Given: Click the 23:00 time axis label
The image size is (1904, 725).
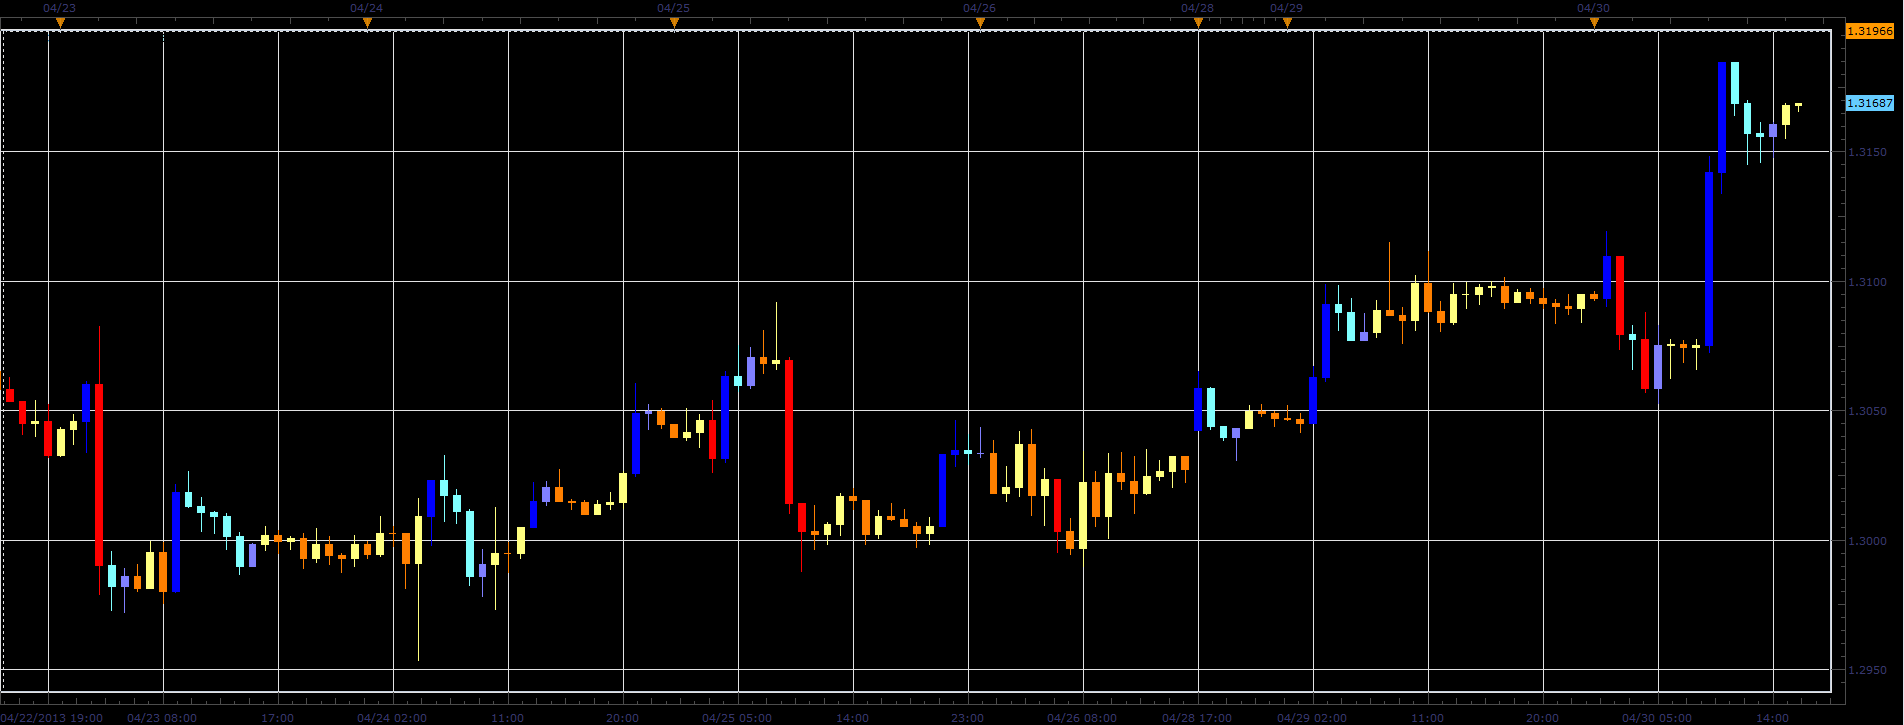Looking at the screenshot, I should click(x=967, y=718).
